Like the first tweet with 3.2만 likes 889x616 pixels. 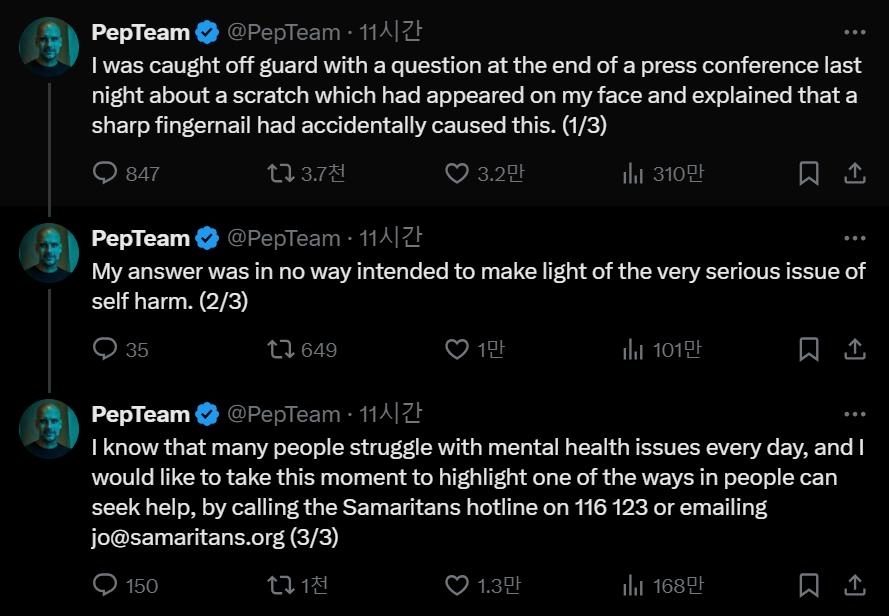[457, 174]
